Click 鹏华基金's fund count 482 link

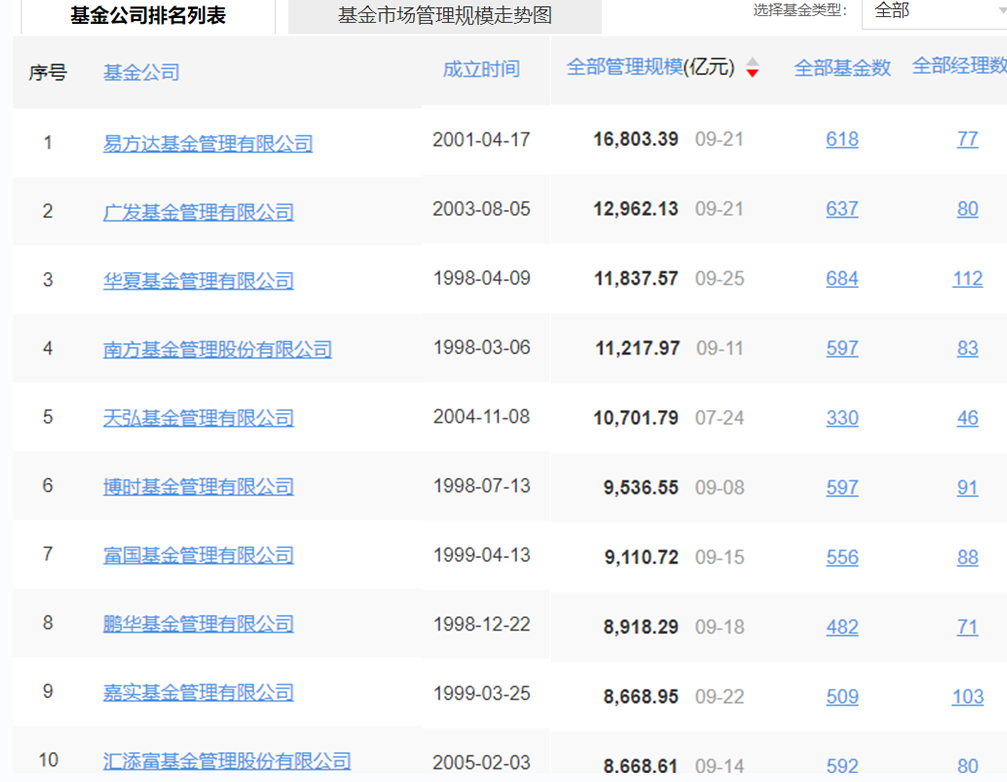842,626
